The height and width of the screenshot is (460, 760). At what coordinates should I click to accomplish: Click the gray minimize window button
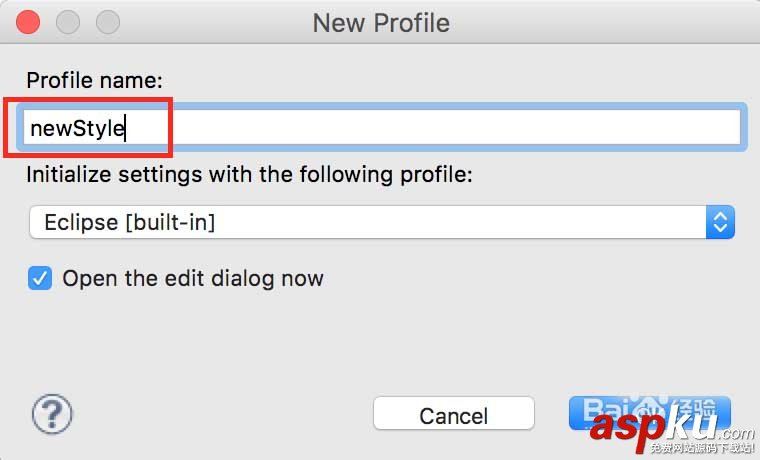pyautogui.click(x=68, y=21)
